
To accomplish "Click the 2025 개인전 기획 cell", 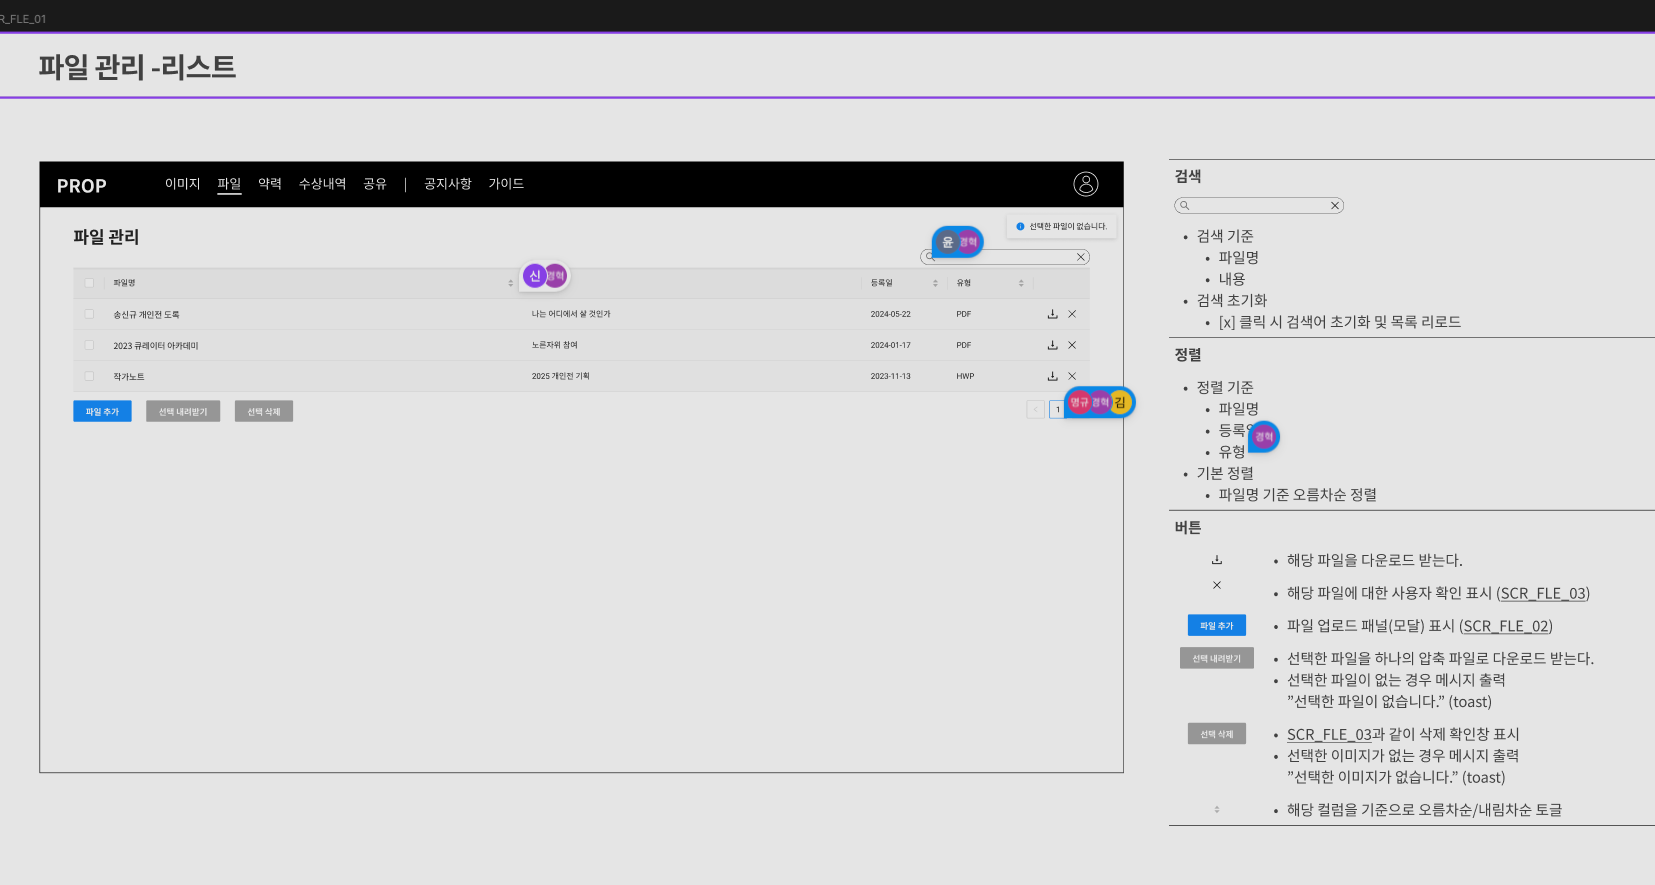I will pos(560,376).
